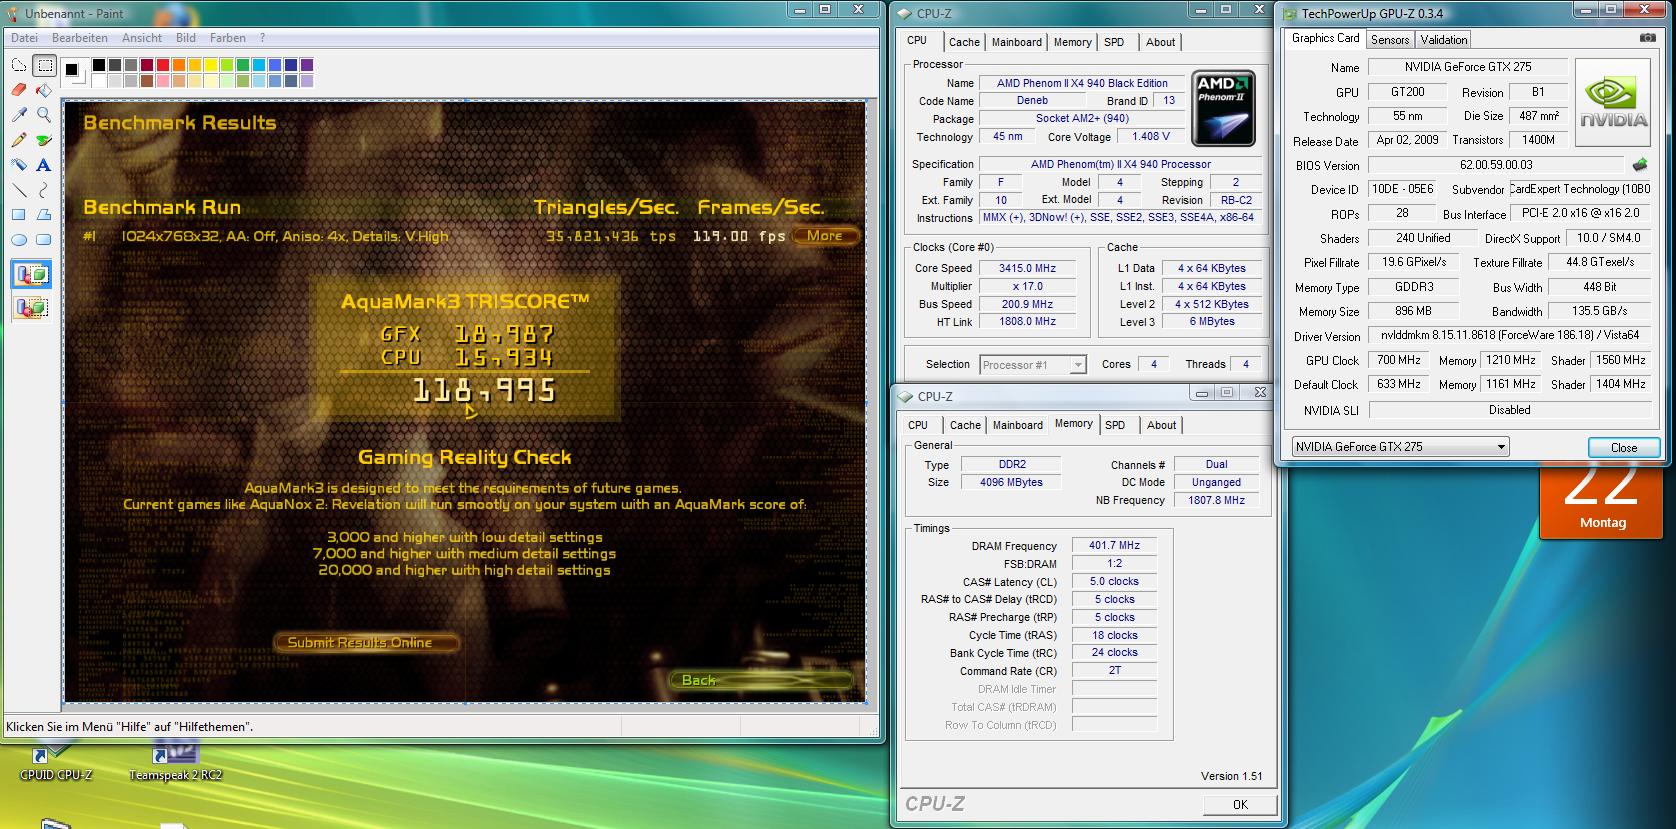
Task: Open SPD tab in CPU-Z memory window
Action: (x=1115, y=425)
